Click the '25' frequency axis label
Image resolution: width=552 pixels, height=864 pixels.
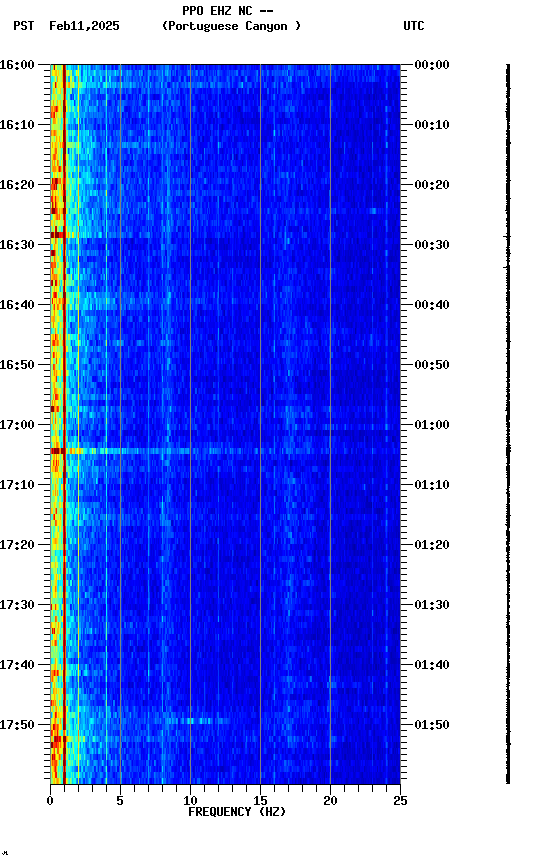pyautogui.click(x=401, y=801)
